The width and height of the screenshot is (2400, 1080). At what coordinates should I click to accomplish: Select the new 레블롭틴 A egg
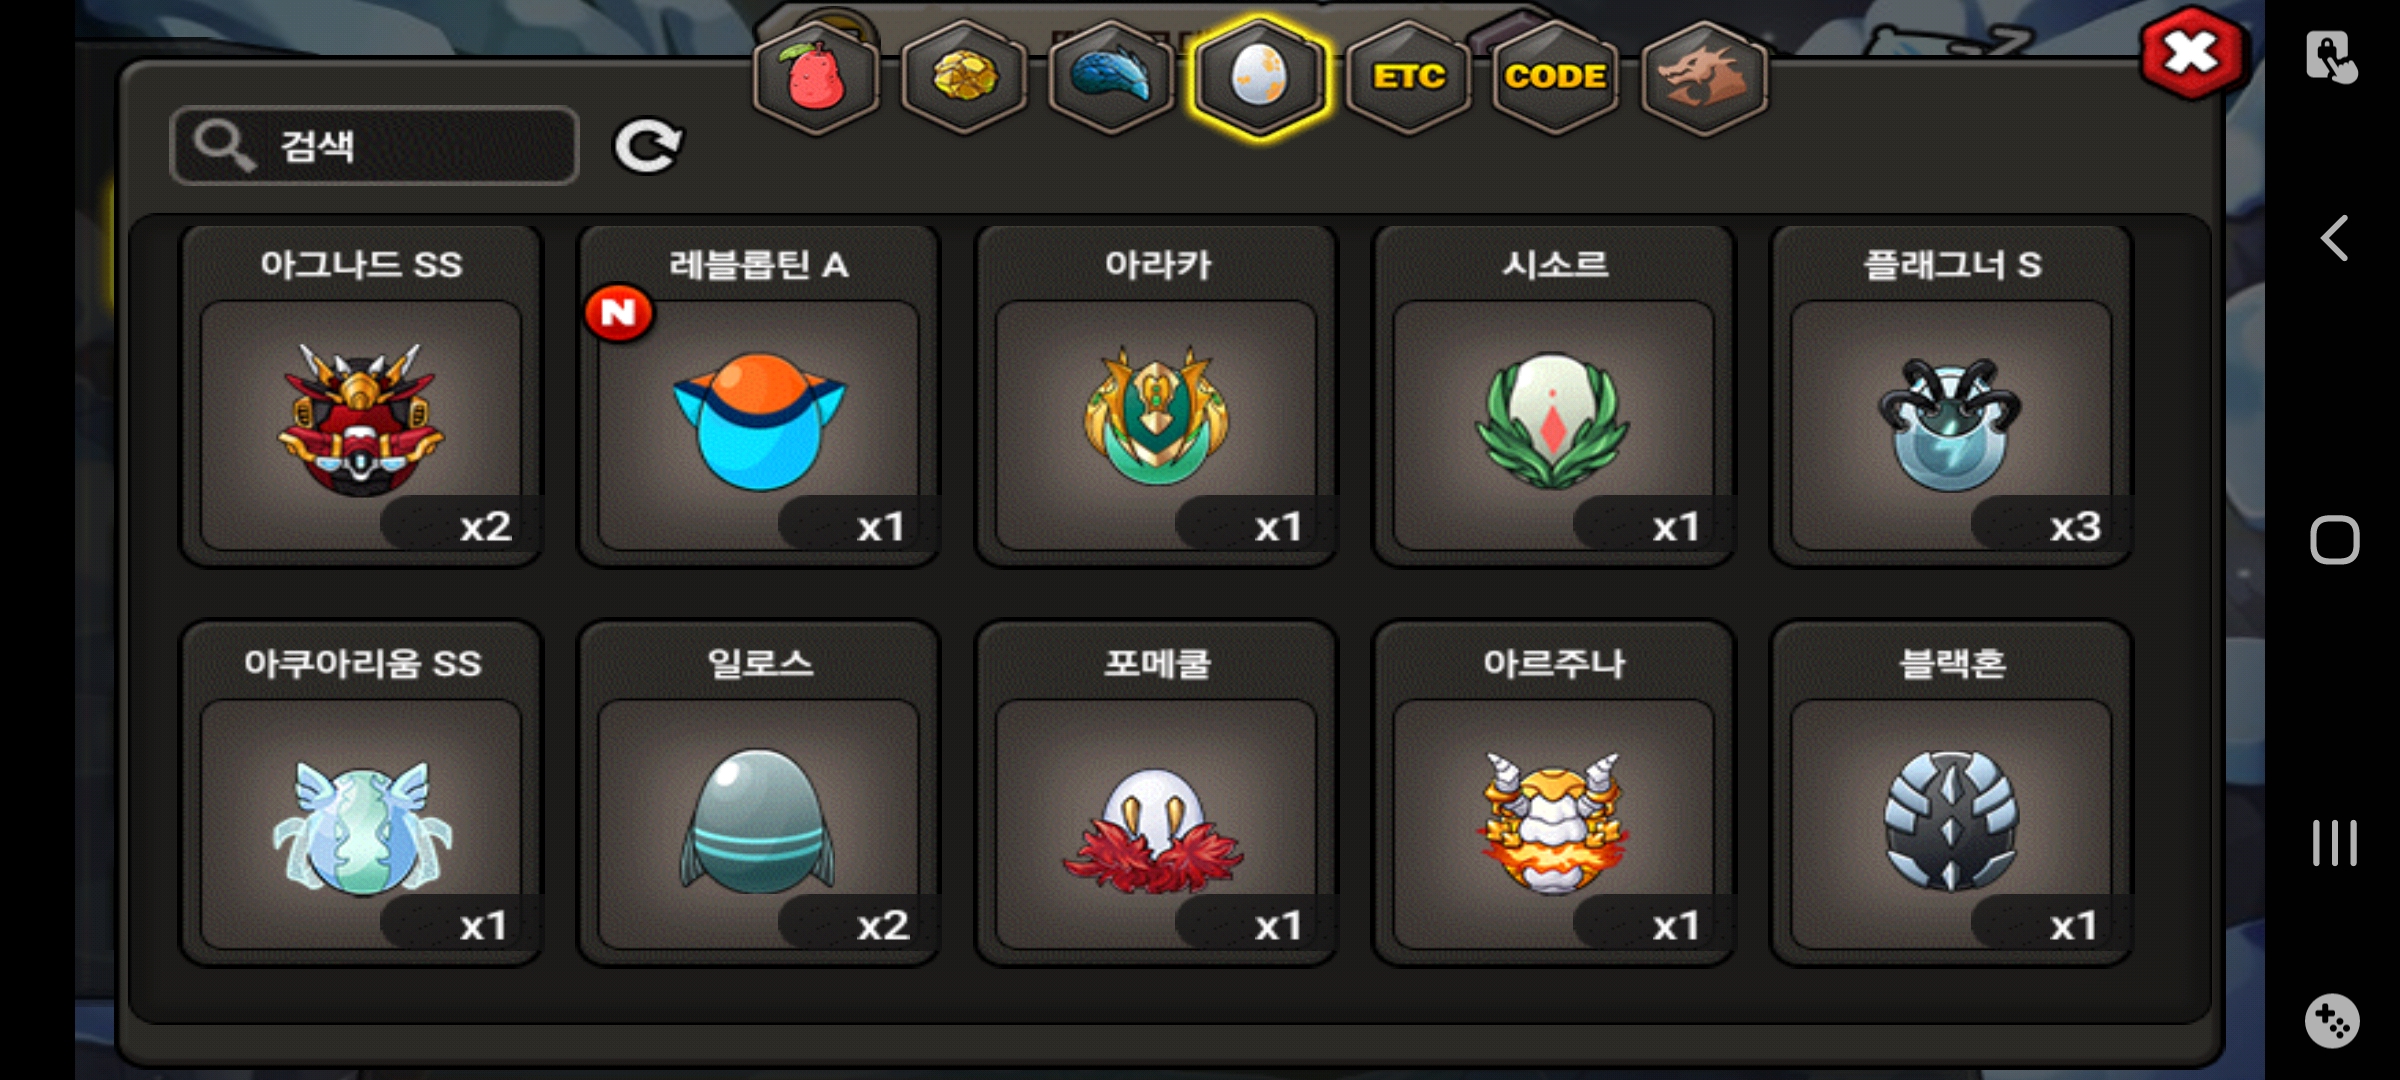(759, 395)
